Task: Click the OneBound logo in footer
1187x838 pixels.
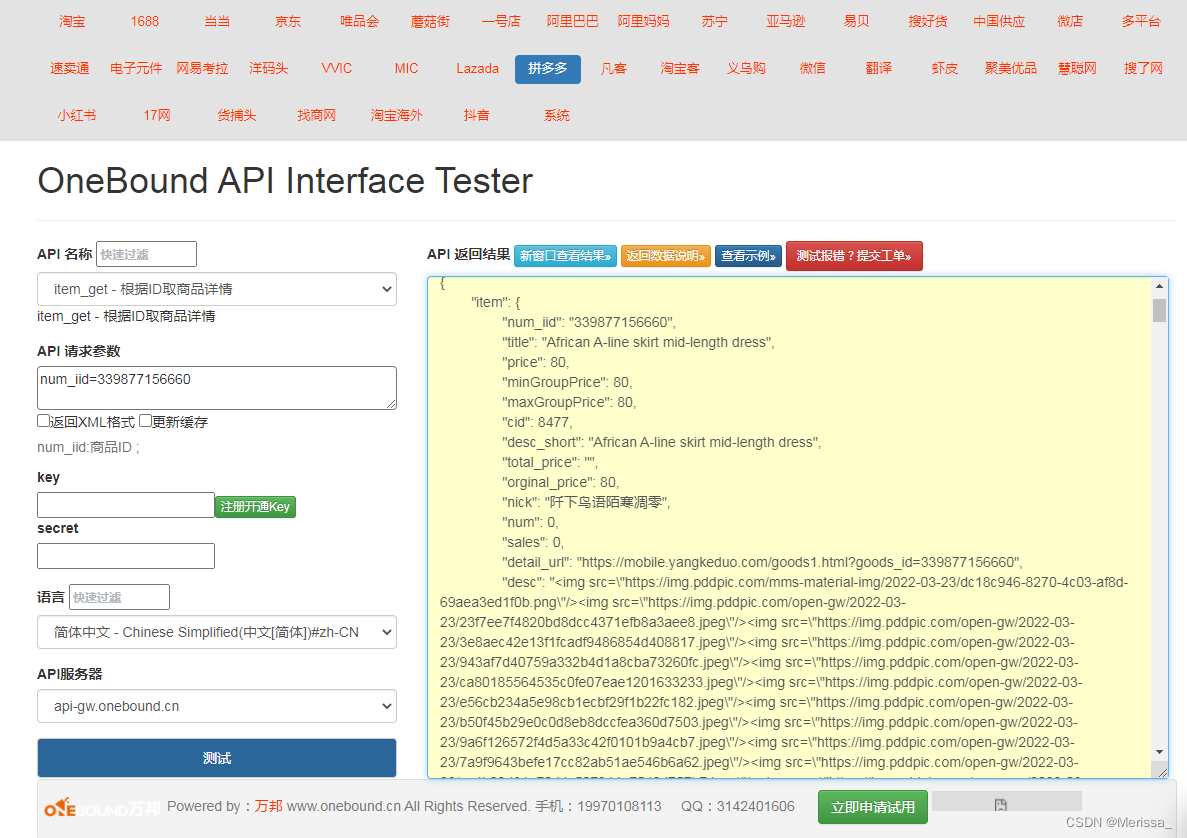Action: click(101, 808)
